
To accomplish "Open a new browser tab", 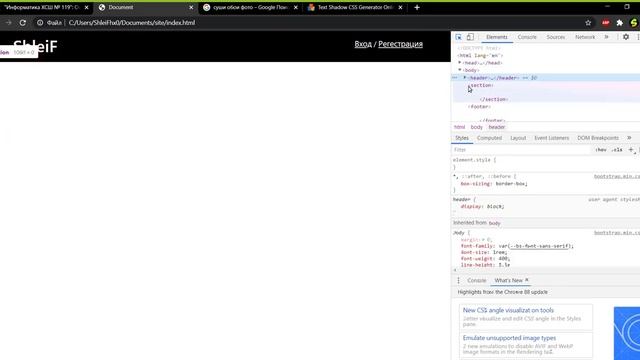I will tap(417, 7).
